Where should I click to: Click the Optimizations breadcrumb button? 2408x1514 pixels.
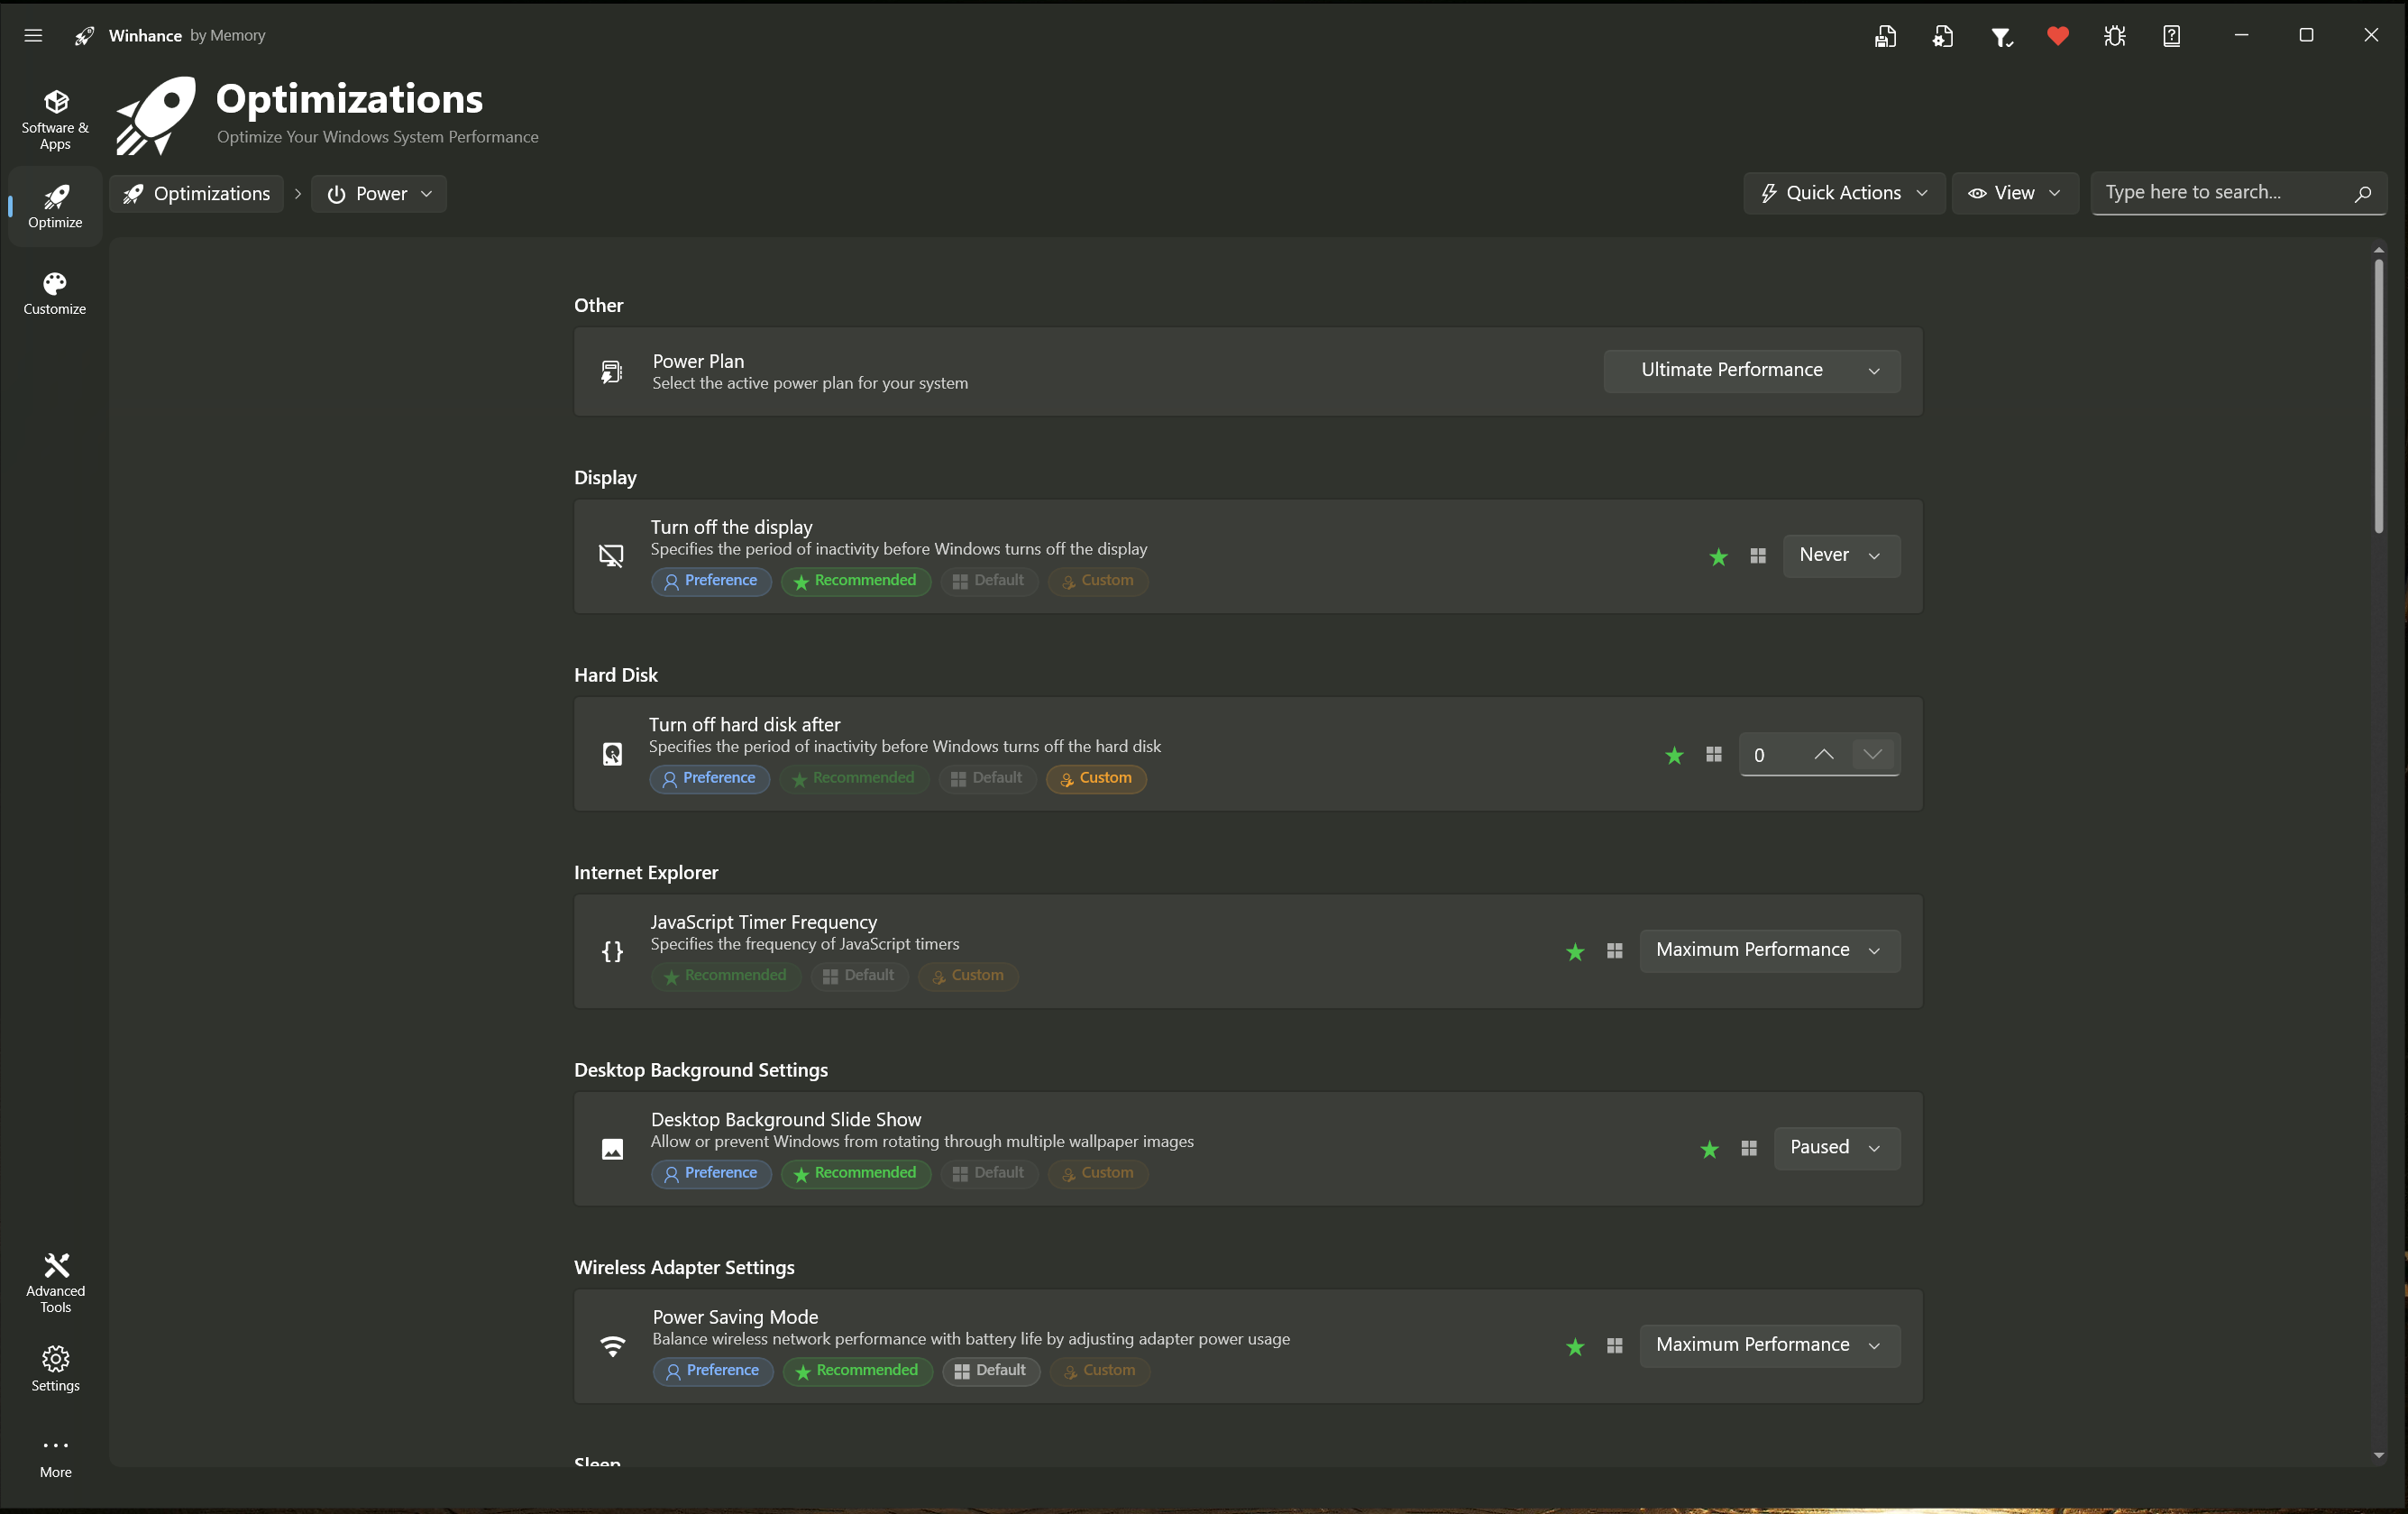[197, 194]
